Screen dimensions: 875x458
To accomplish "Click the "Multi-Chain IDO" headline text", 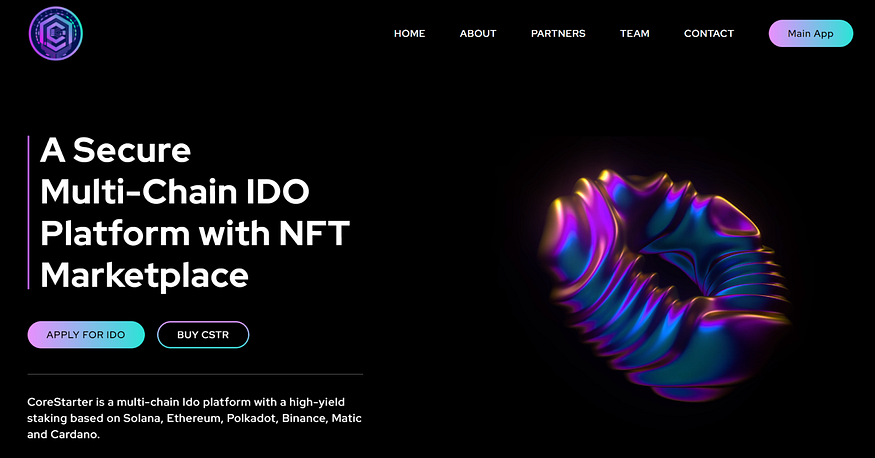I will click(x=175, y=191).
